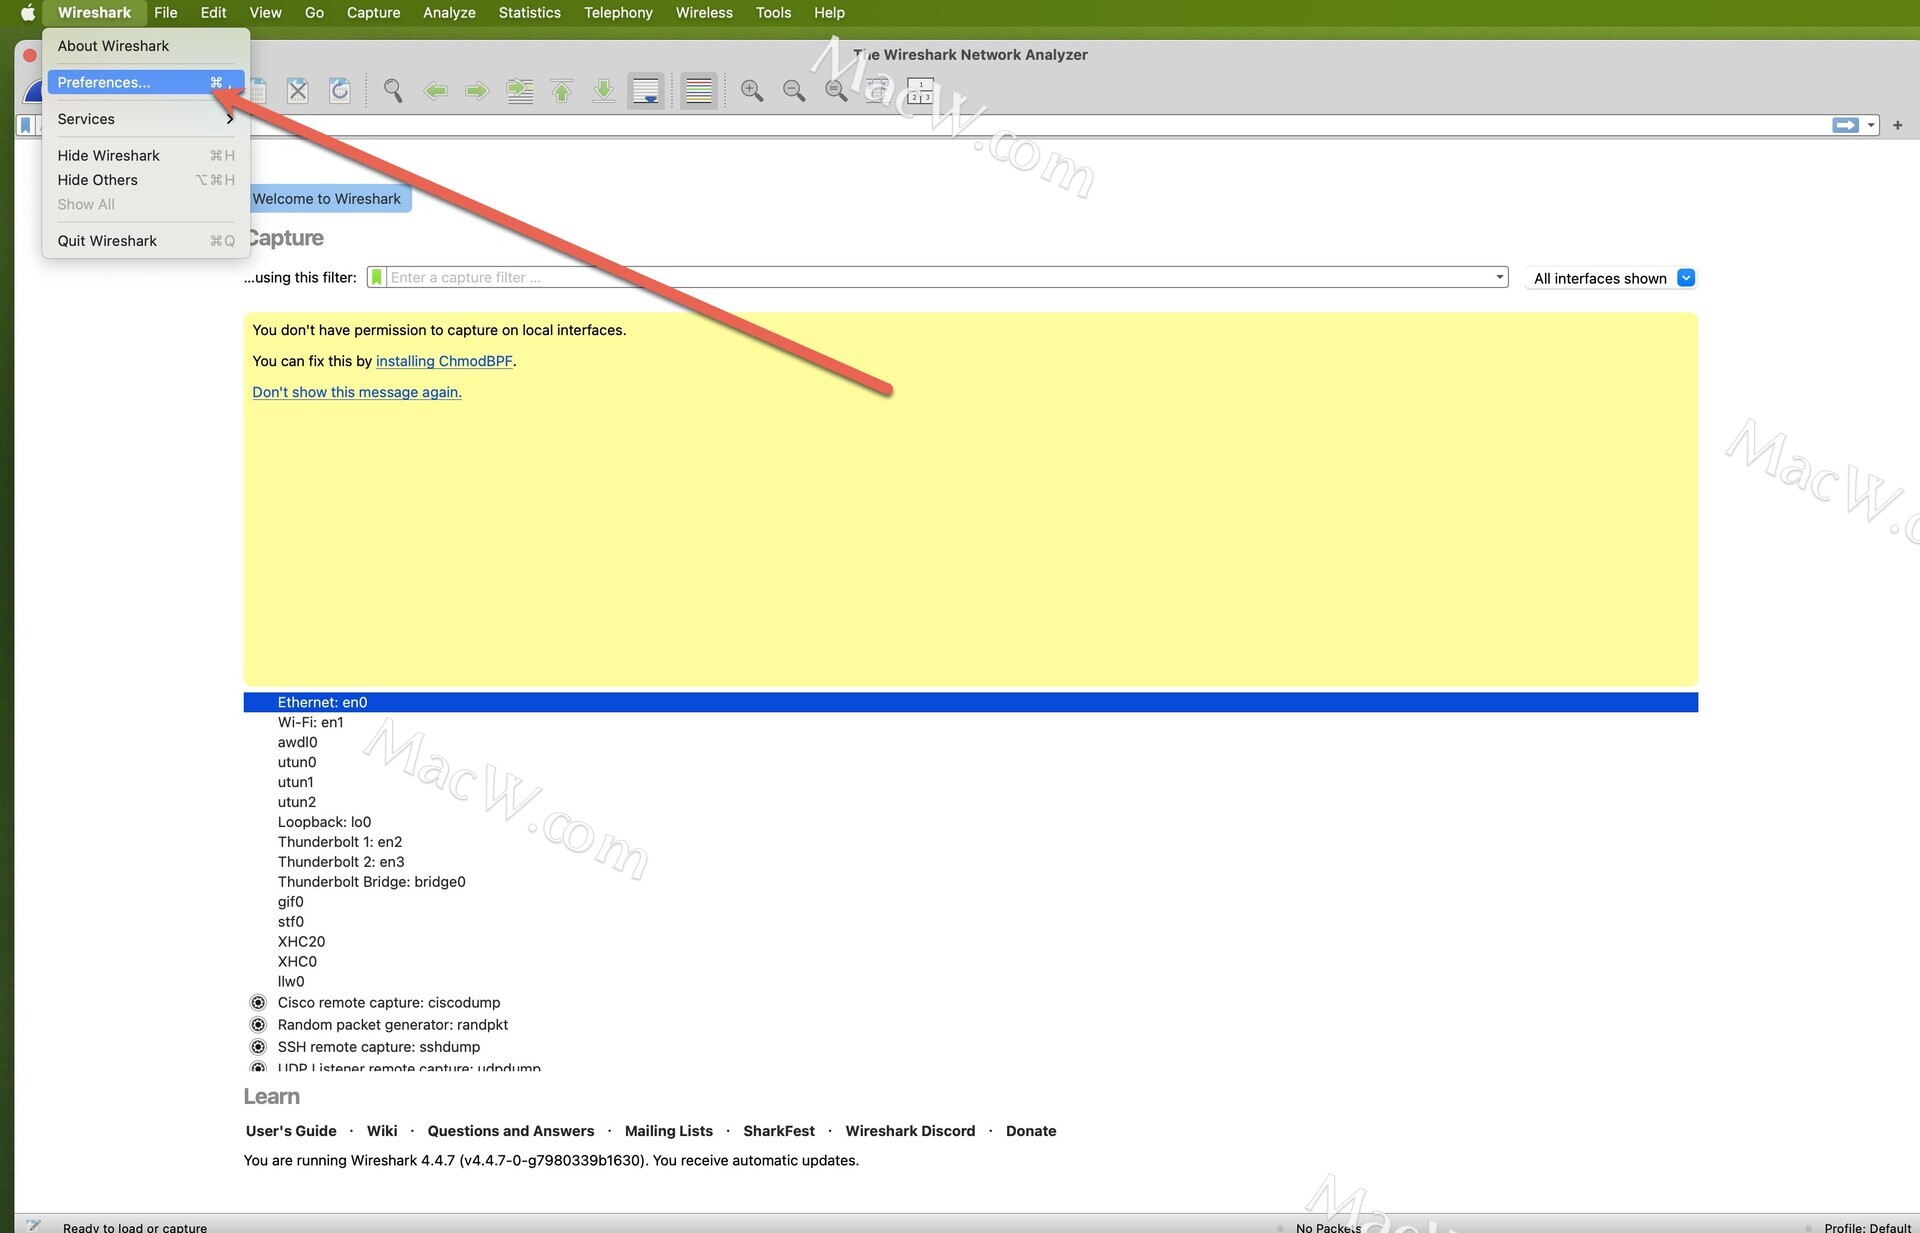The height and width of the screenshot is (1233, 1920).
Task: Go back in packet history
Action: 435,91
